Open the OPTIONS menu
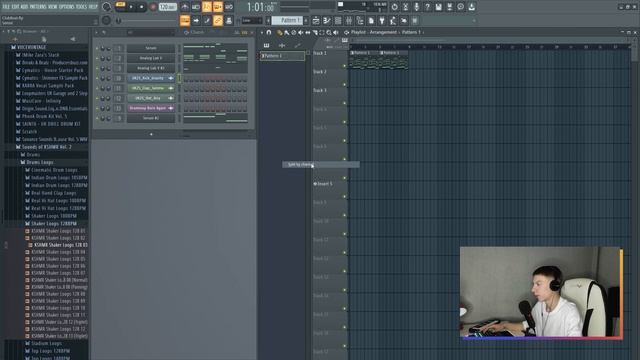Viewport: 640px width, 360px height. pyautogui.click(x=67, y=7)
